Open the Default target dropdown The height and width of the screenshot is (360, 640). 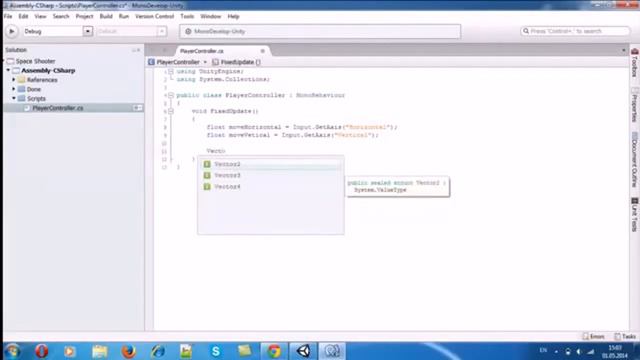[131, 31]
